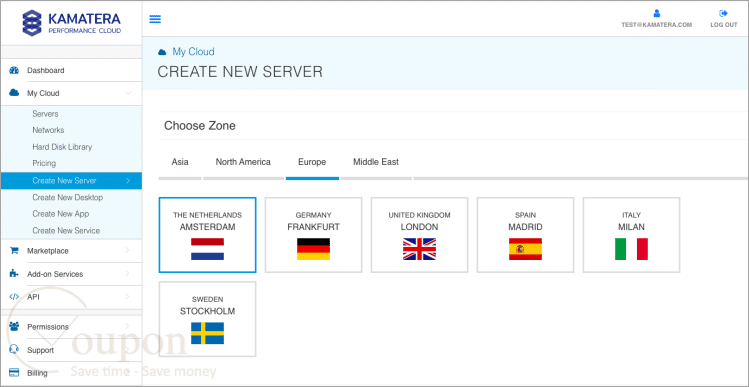The height and width of the screenshot is (387, 749).
Task: Open Networks in the sidebar
Action: pyautogui.click(x=48, y=130)
